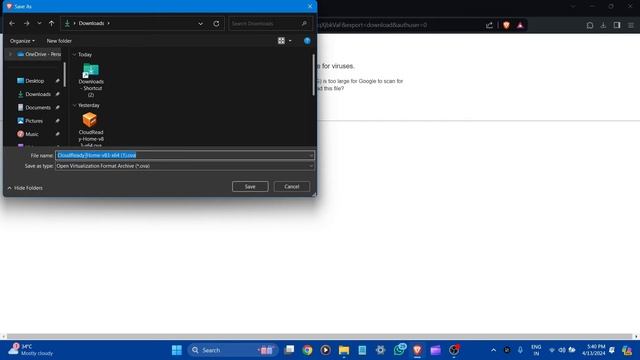Open recent locations dropdown arrow
This screenshot has width=640, height=360.
[39, 24]
